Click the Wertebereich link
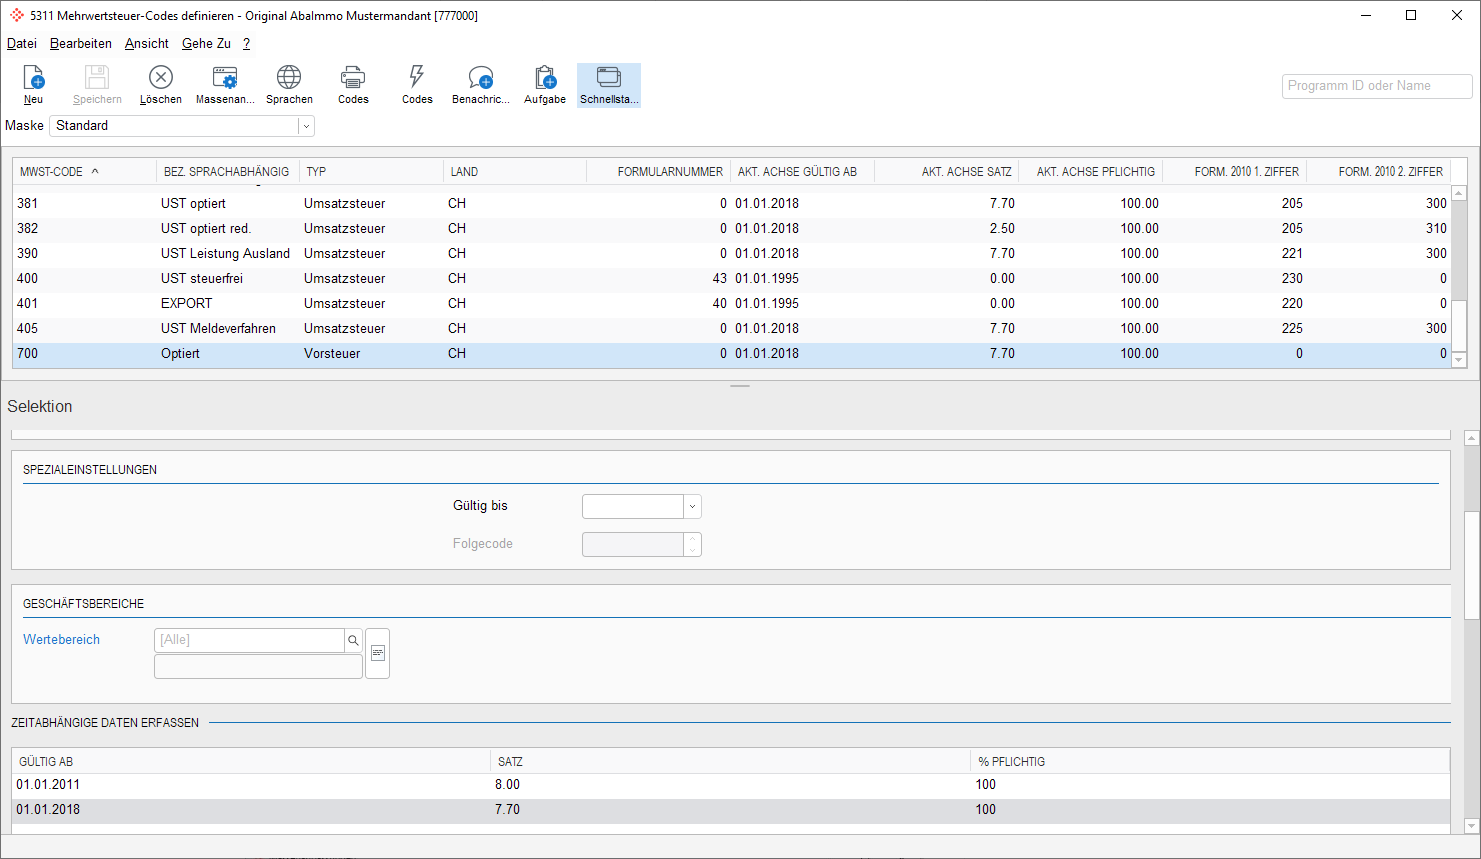The width and height of the screenshot is (1481, 859). point(61,640)
